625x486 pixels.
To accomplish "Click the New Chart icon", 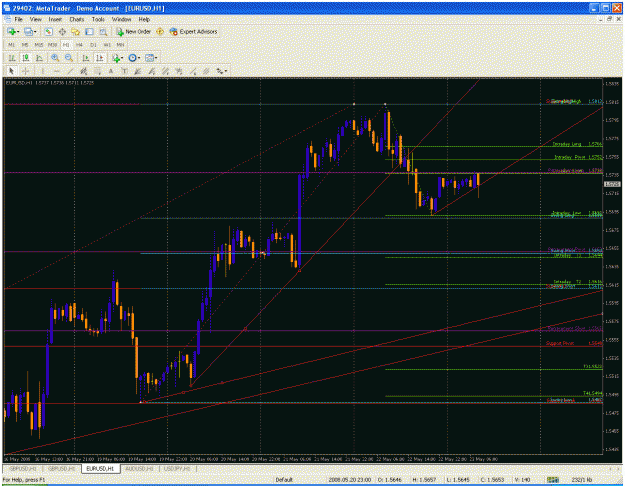I will [x=11, y=31].
